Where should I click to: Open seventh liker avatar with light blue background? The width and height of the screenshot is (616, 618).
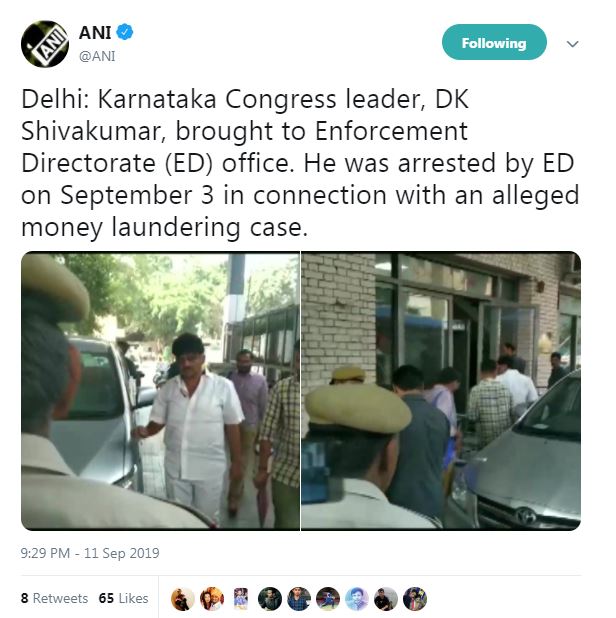click(x=357, y=599)
